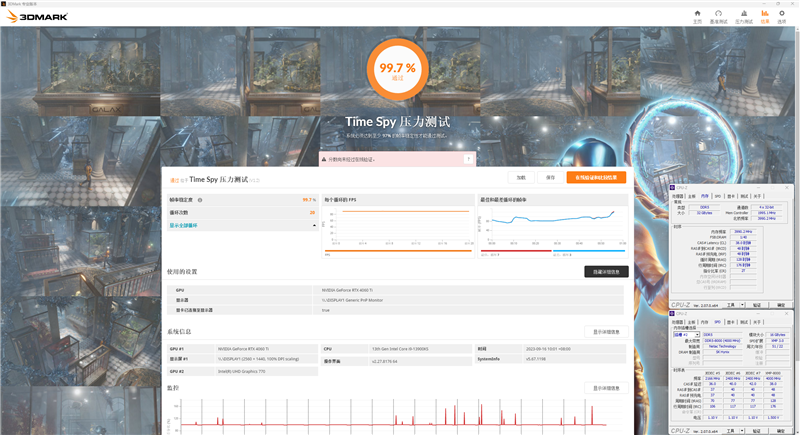800x435 pixels.
Task: Click OK (确定) button in upper CPU-Z window
Action: point(781,305)
